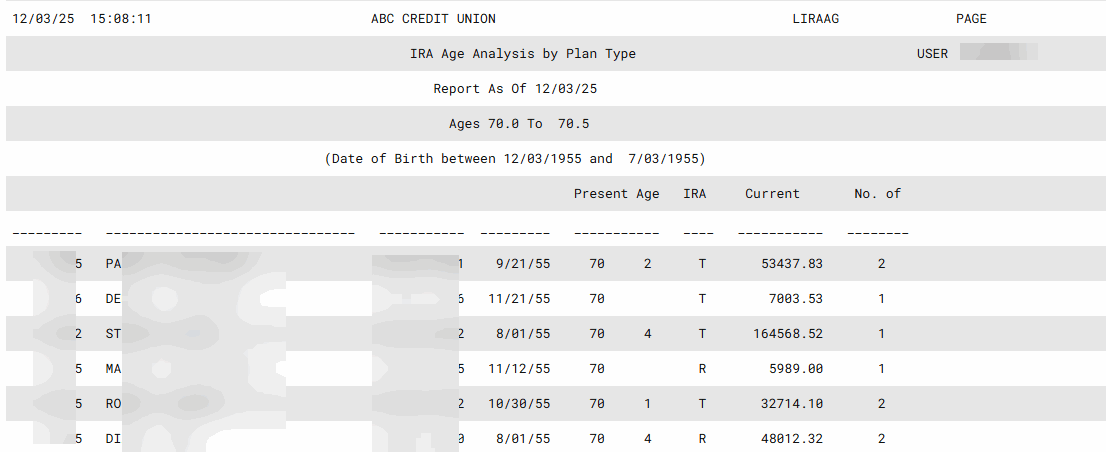
Task: Click the PAGE label
Action: coord(971,19)
